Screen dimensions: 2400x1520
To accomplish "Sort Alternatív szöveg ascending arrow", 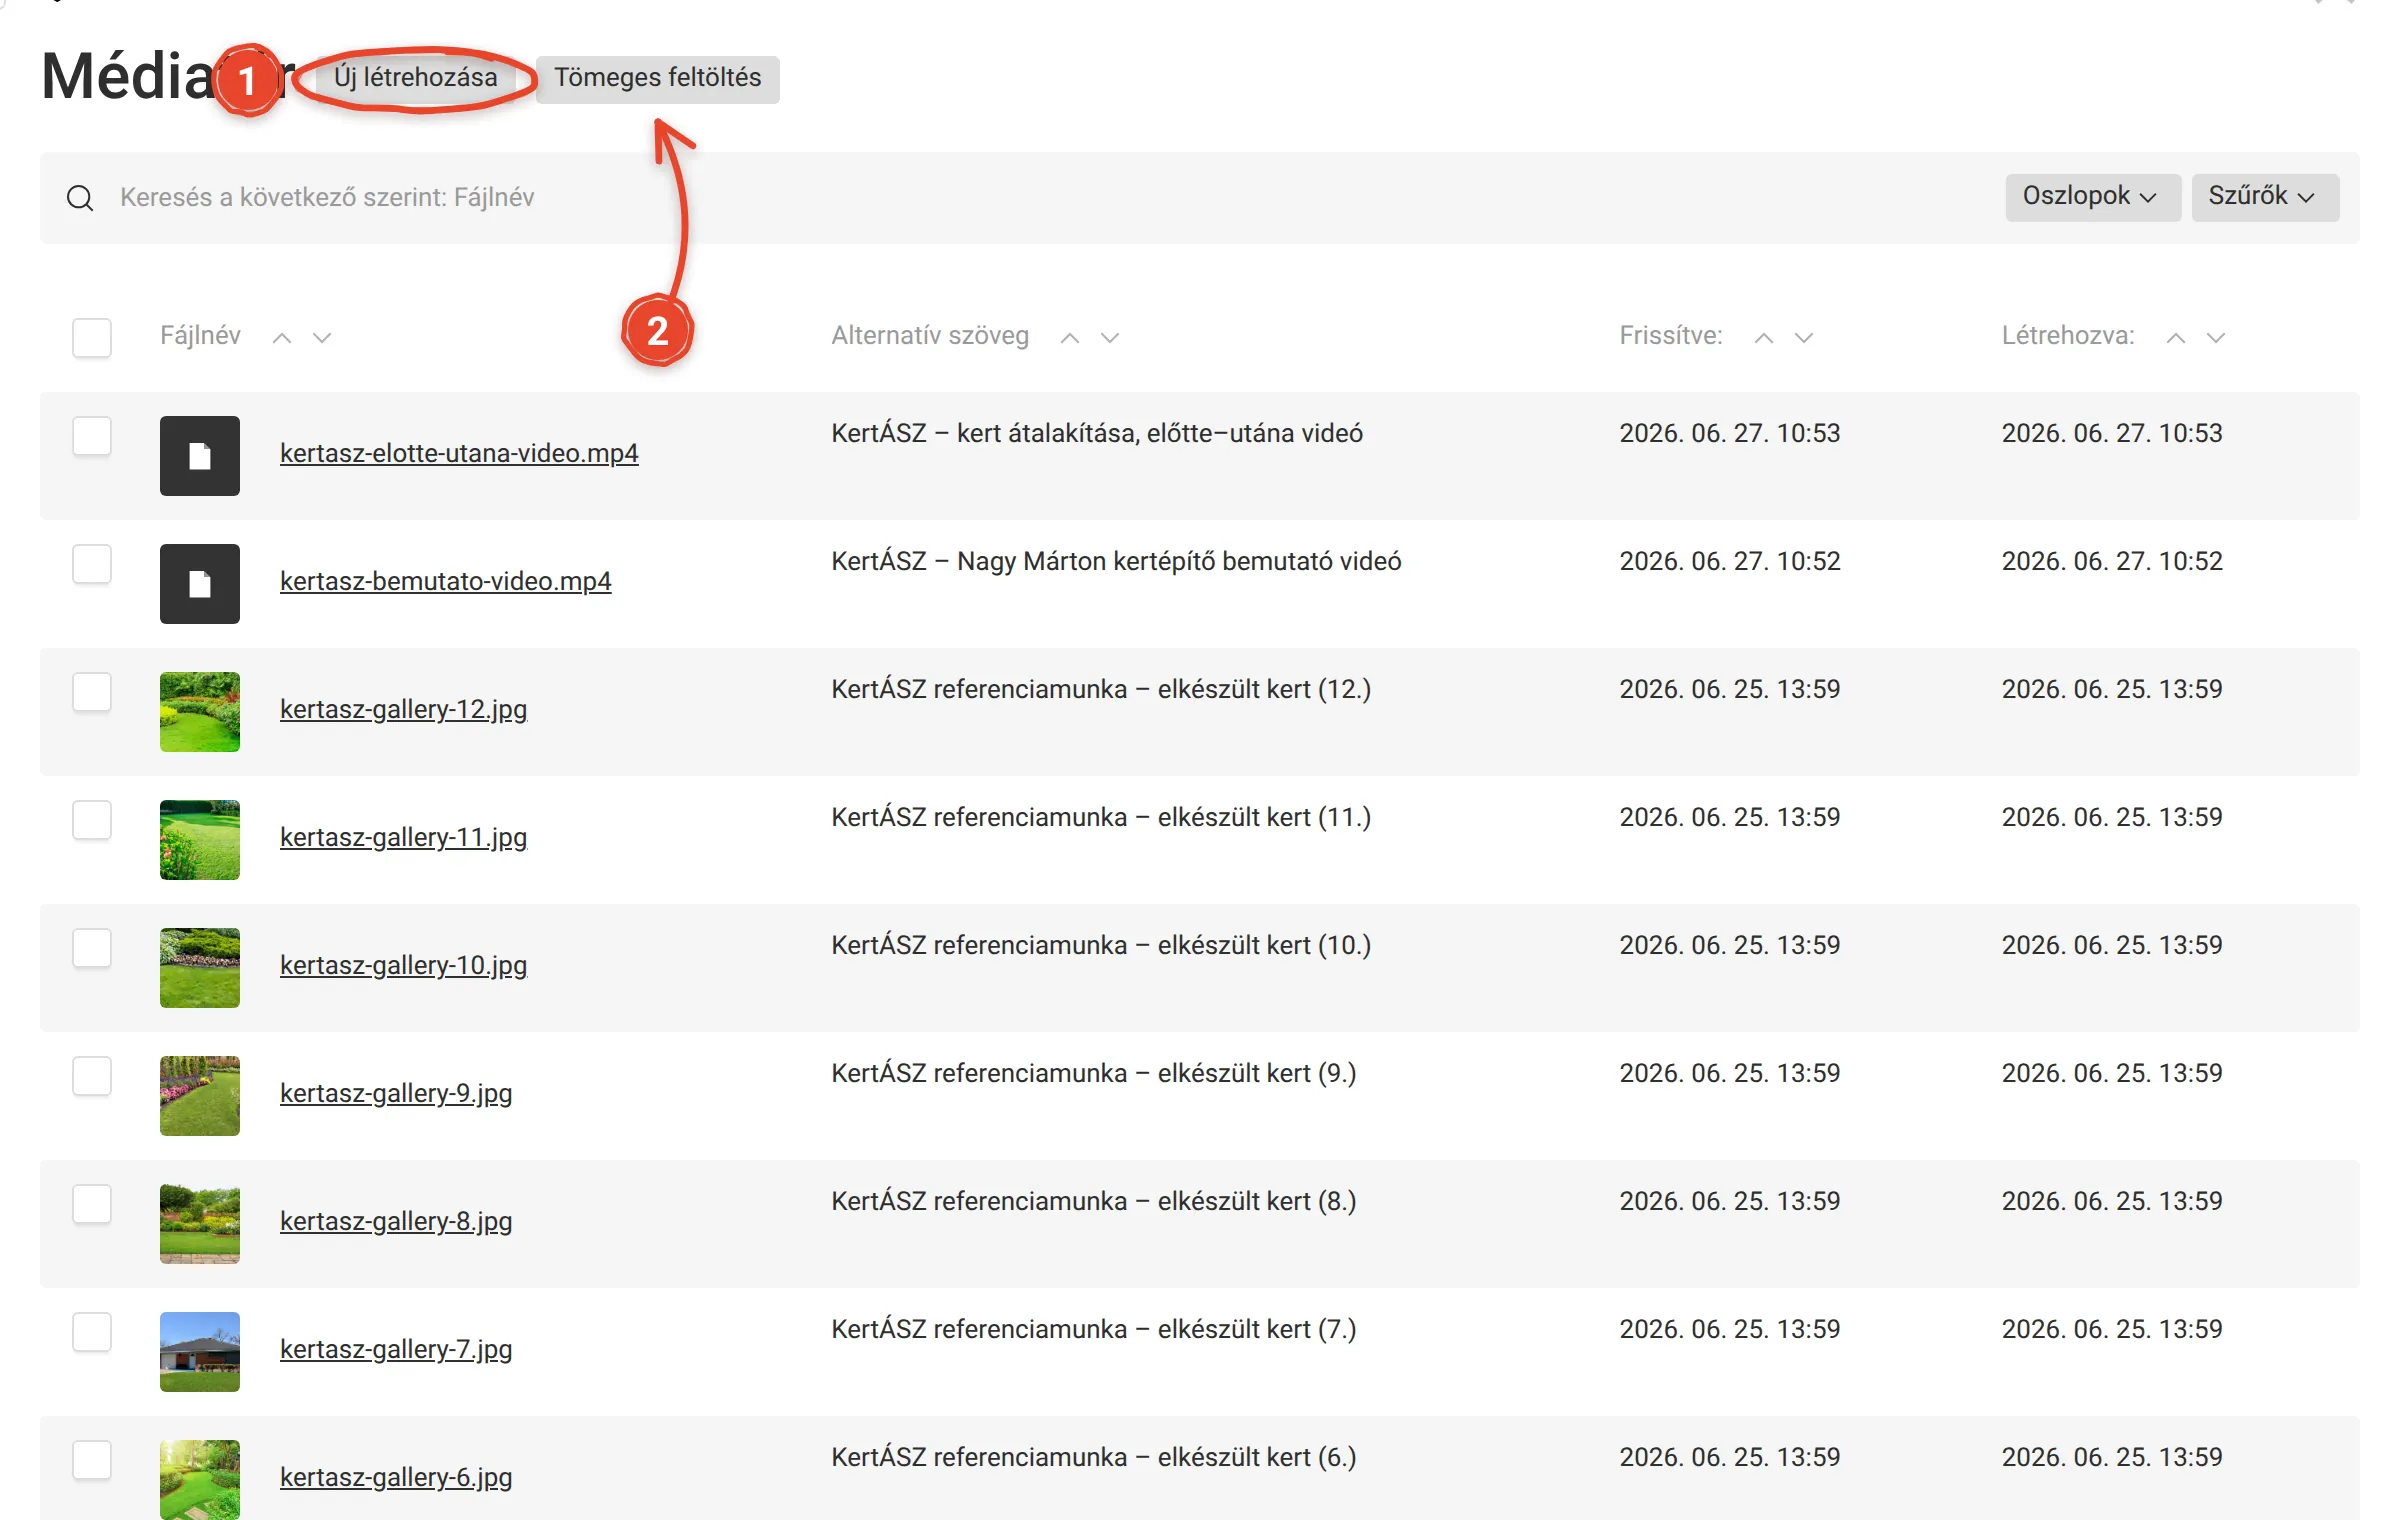I will coord(1070,338).
